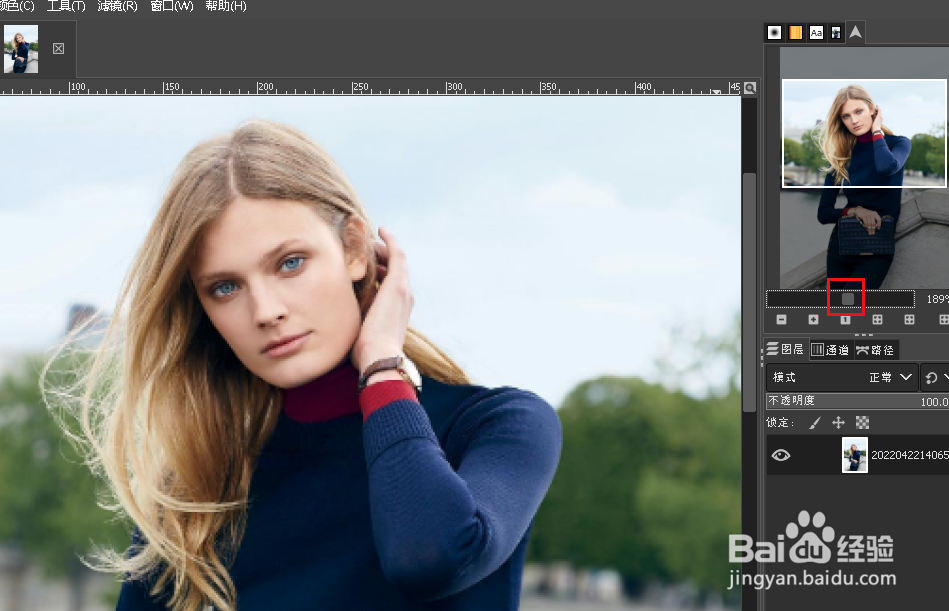This screenshot has height=611, width=949.
Task: Click the zoom-on-resize magnifier at ruler corner
Action: 750,88
